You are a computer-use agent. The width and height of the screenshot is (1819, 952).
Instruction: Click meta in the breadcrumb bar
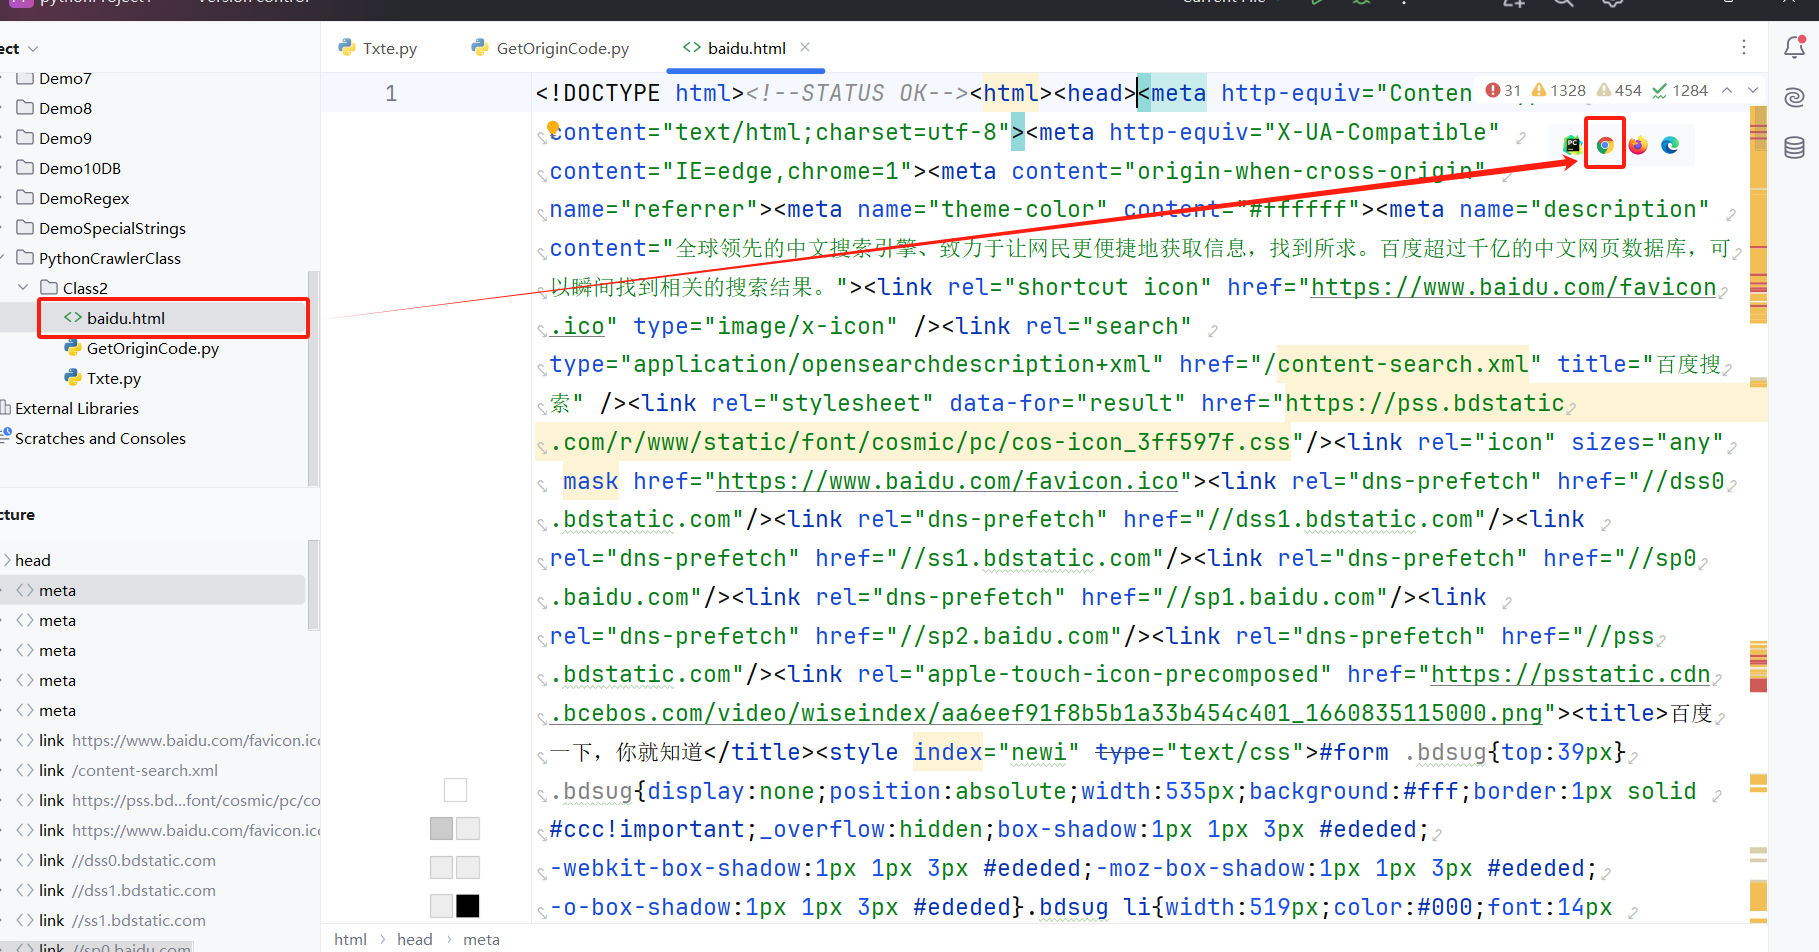[481, 939]
